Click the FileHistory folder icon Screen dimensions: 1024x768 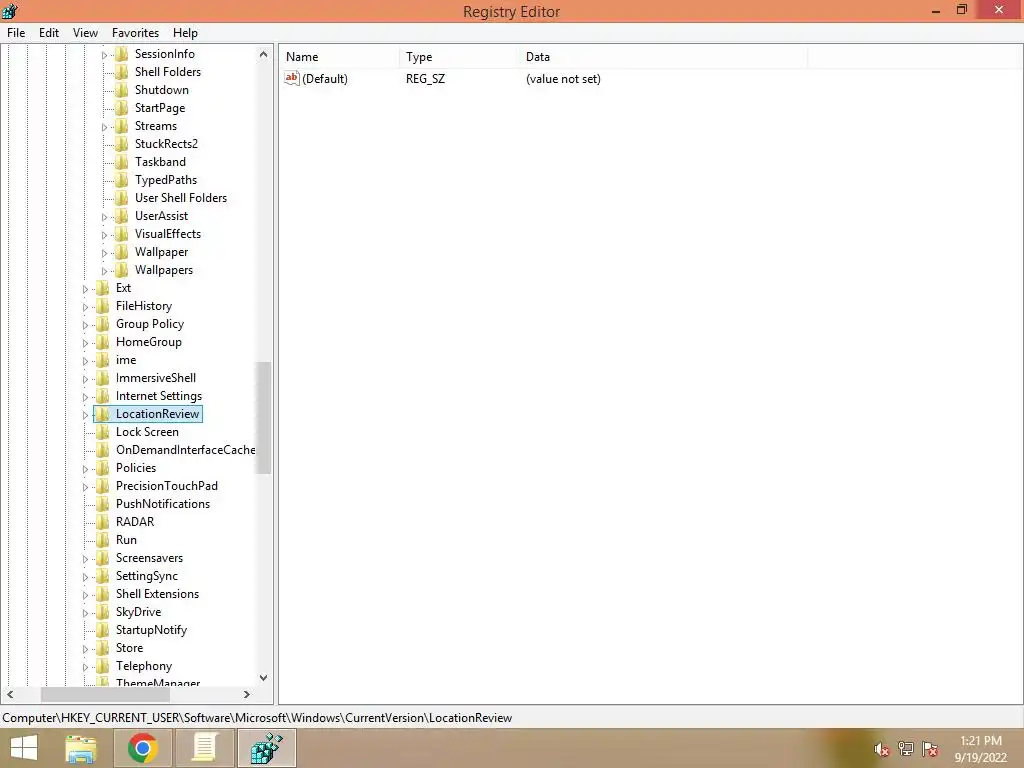point(103,306)
